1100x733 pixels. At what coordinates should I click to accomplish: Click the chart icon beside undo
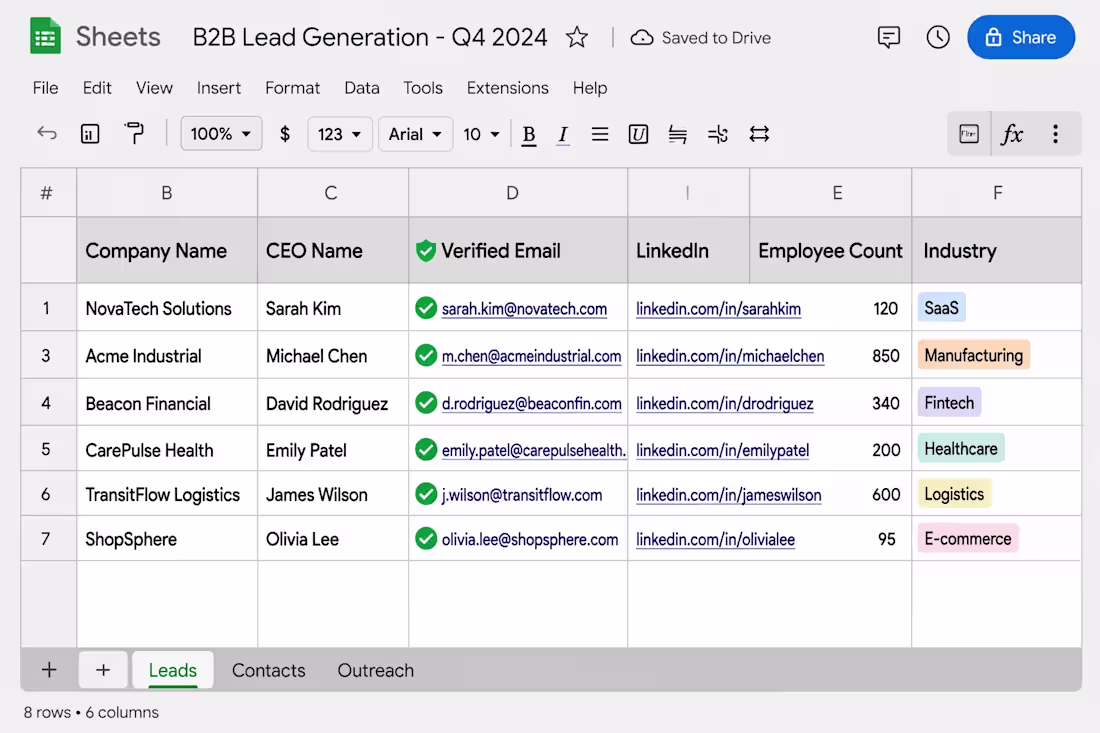pos(90,133)
